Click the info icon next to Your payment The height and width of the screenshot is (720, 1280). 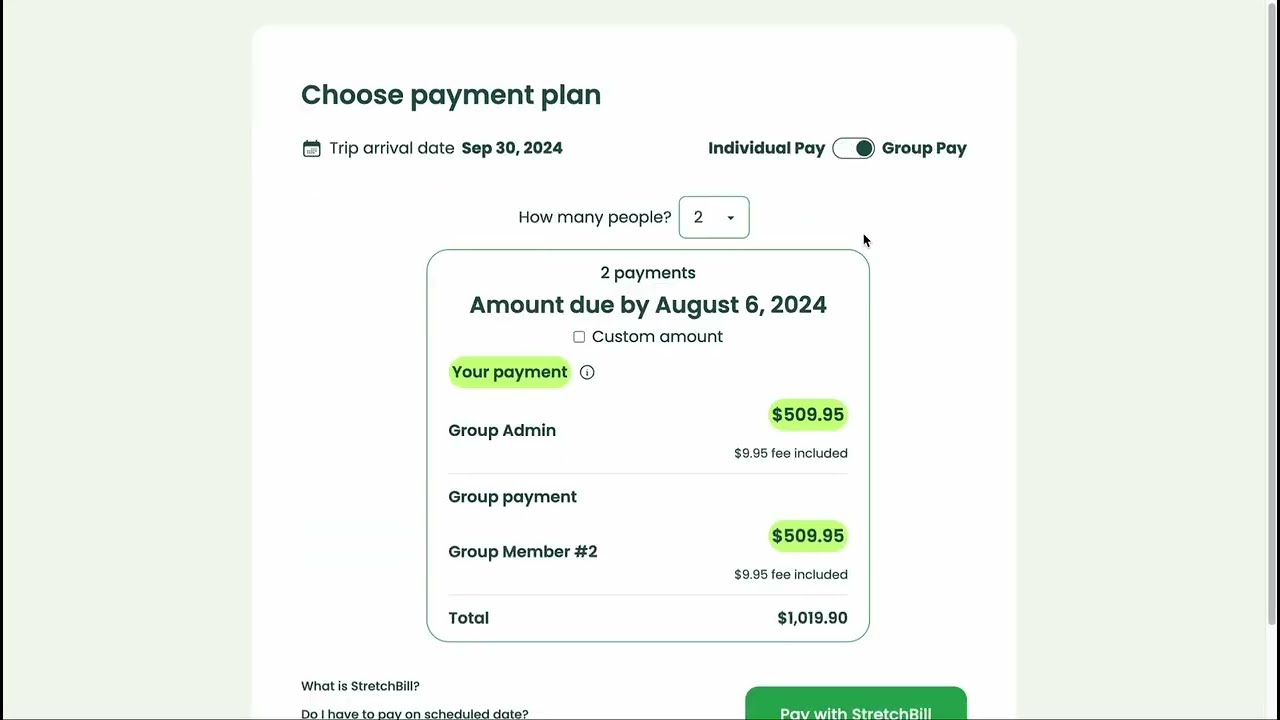point(587,372)
